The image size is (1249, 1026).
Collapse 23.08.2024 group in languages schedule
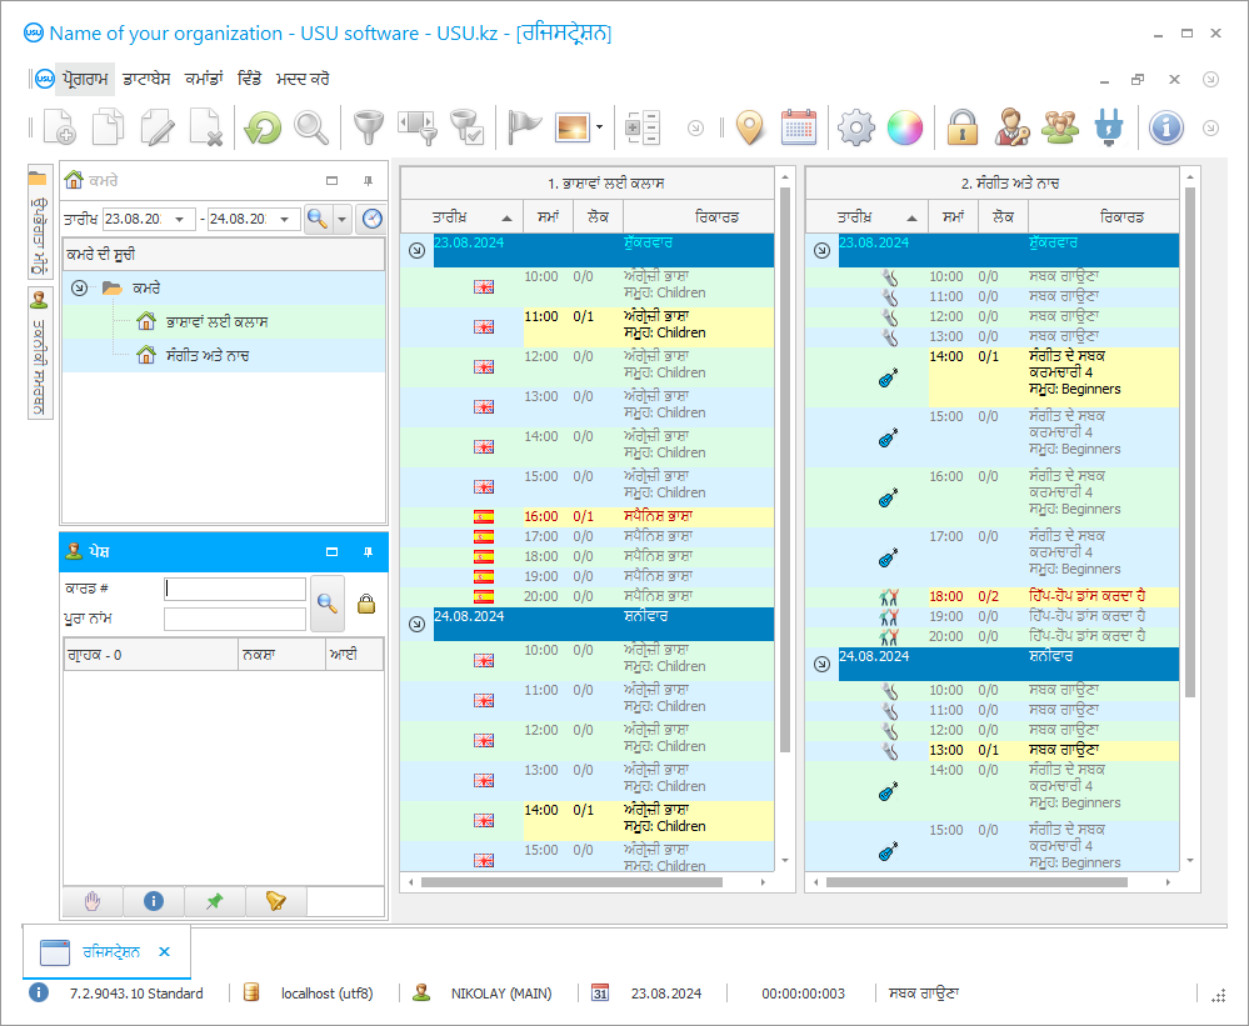coord(417,250)
